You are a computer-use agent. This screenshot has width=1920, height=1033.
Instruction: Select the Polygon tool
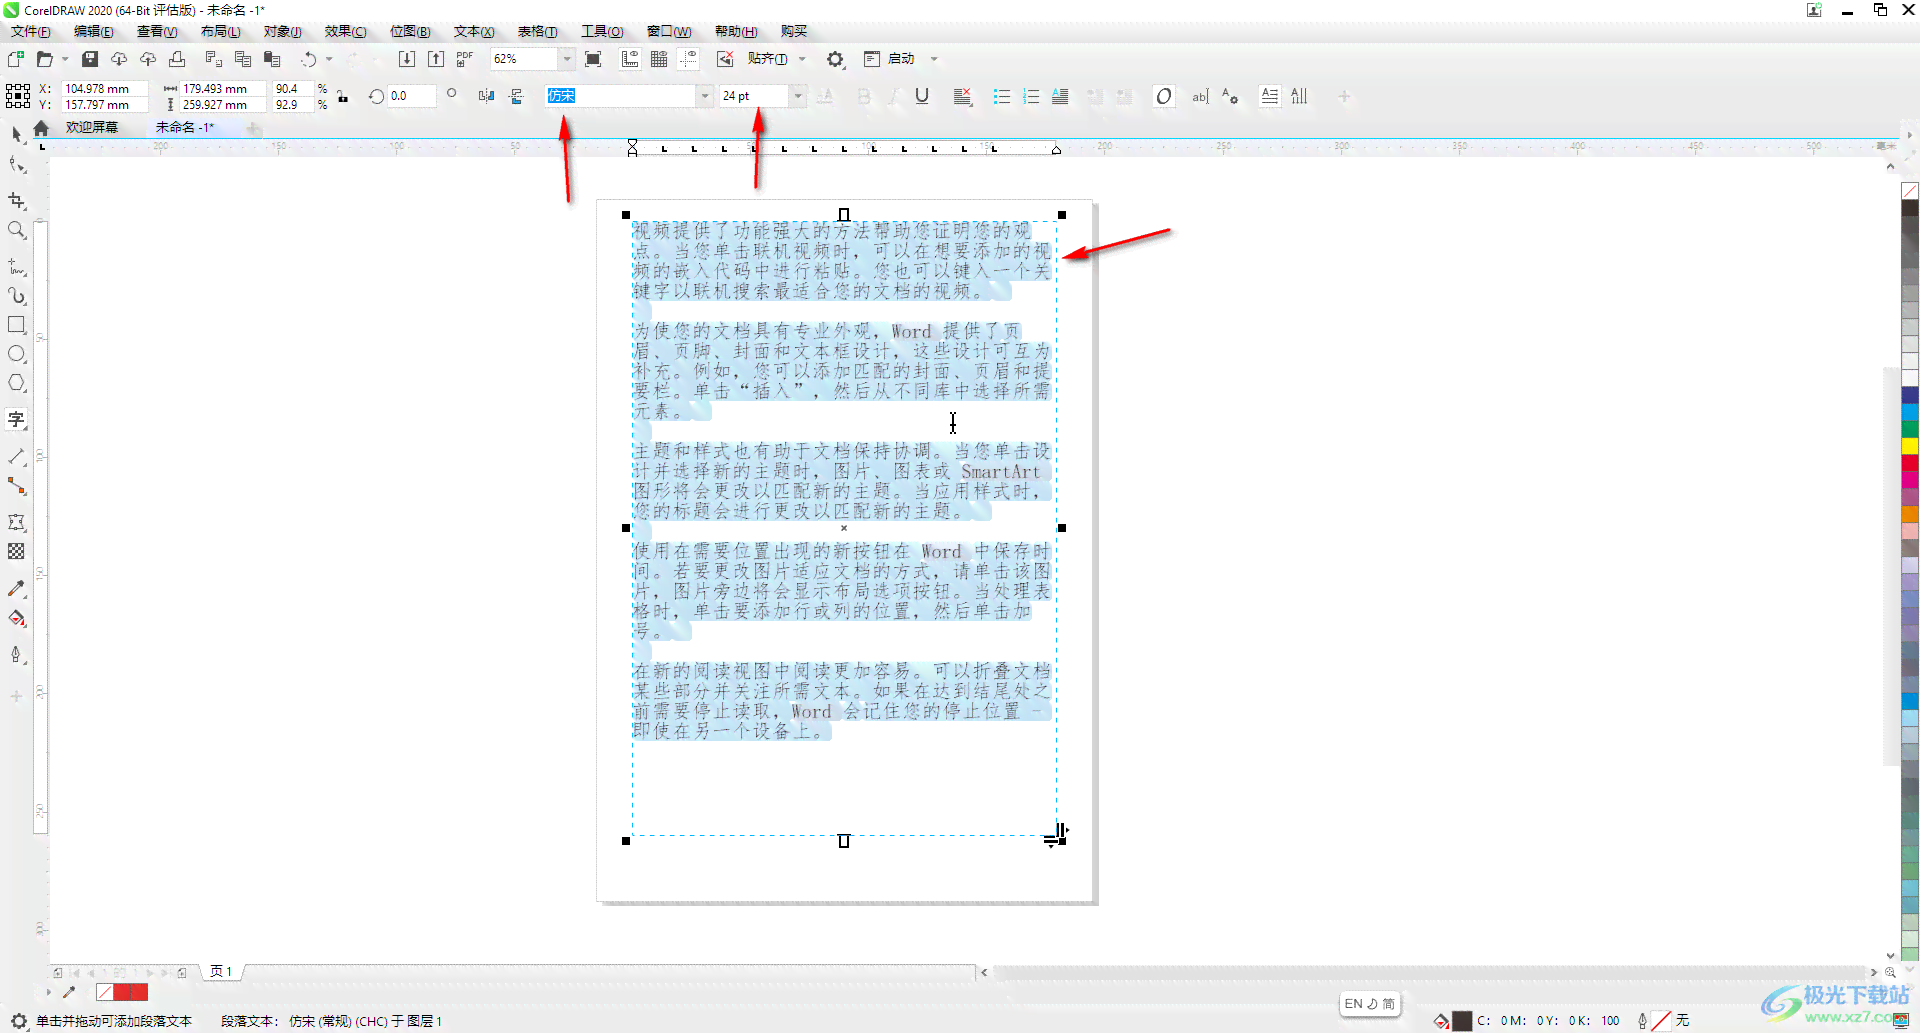[16, 383]
